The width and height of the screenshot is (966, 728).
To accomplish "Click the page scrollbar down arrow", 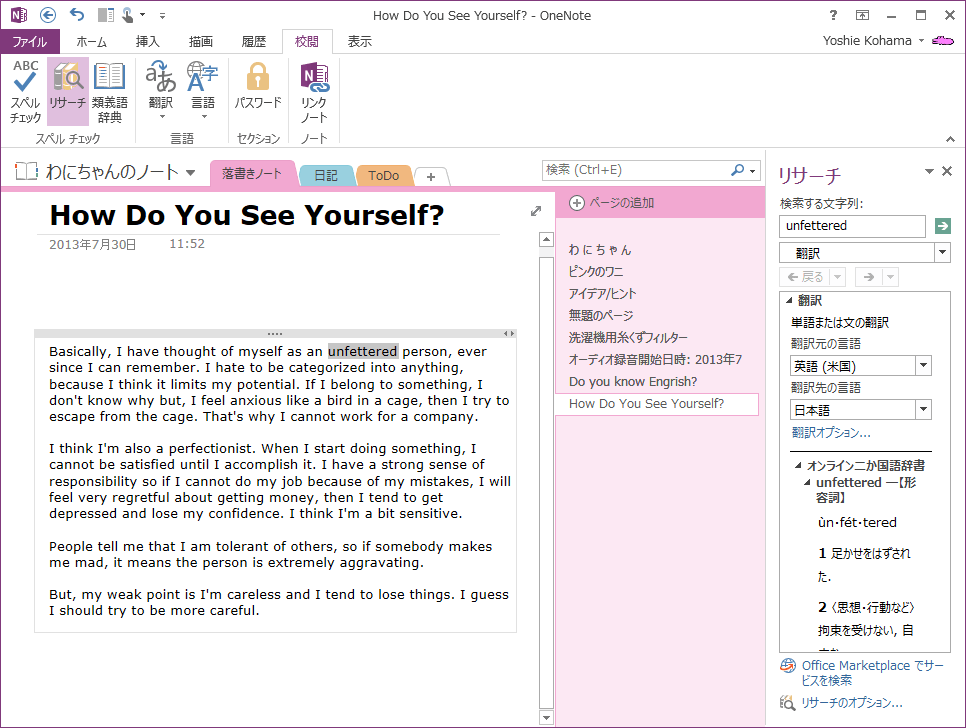I will (546, 717).
